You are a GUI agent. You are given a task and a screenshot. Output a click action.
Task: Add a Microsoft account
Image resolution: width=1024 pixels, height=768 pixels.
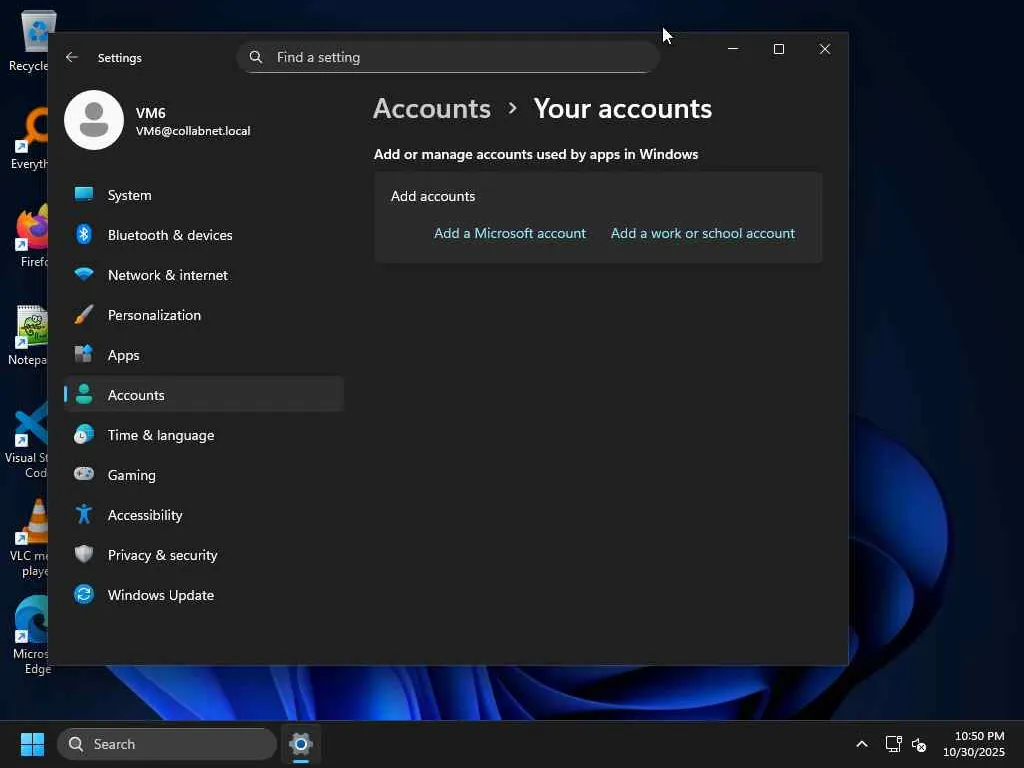[x=510, y=233]
